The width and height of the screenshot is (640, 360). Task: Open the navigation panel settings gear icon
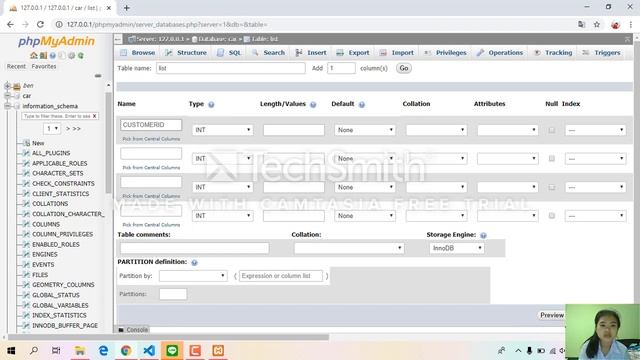click(71, 56)
